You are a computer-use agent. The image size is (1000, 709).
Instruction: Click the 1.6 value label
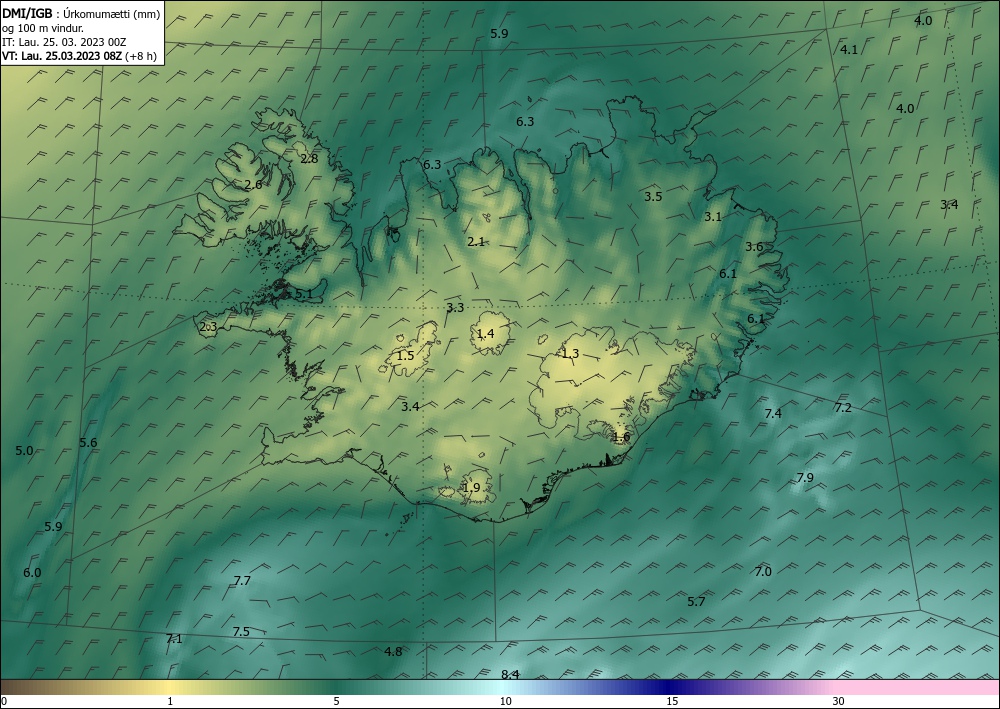coord(621,437)
